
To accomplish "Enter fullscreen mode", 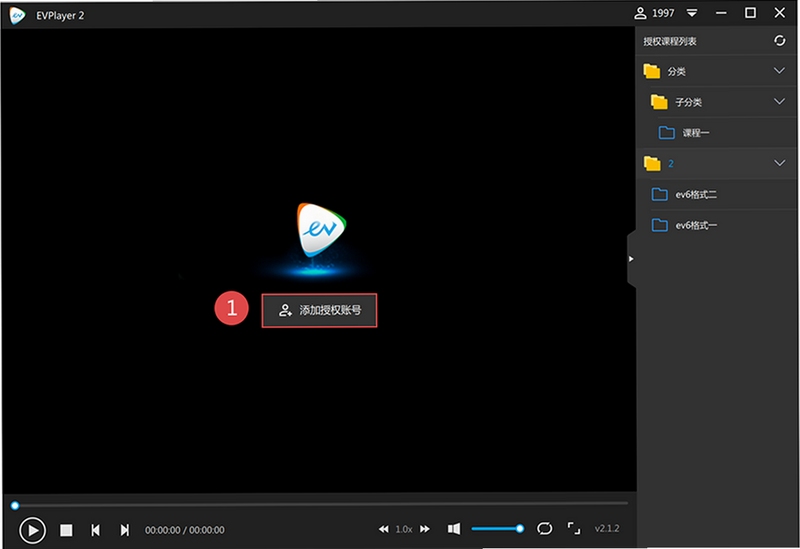I will click(x=573, y=529).
